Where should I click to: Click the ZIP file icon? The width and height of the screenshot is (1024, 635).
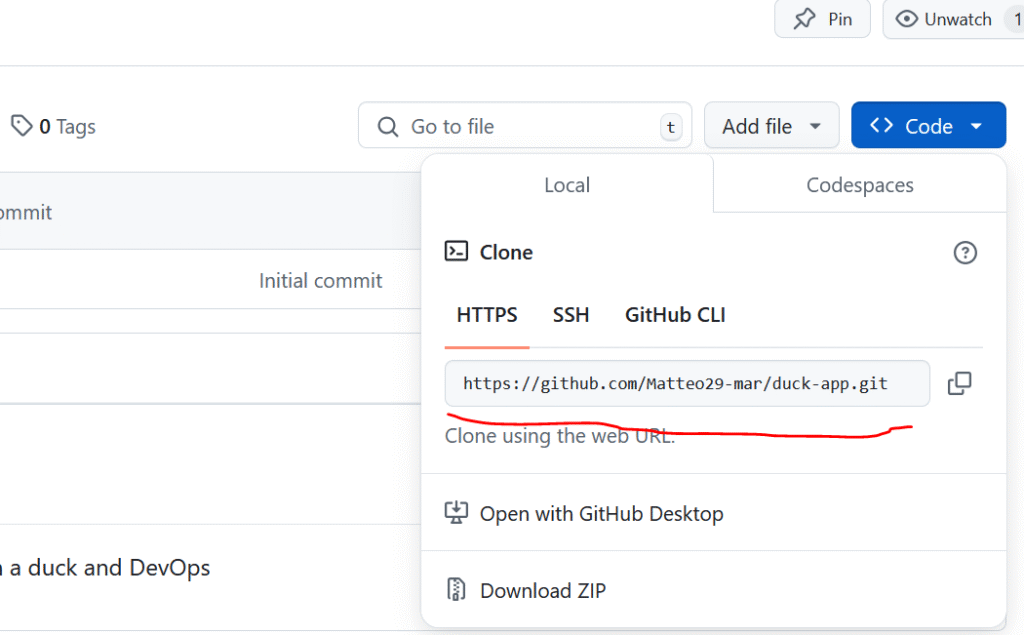(456, 589)
